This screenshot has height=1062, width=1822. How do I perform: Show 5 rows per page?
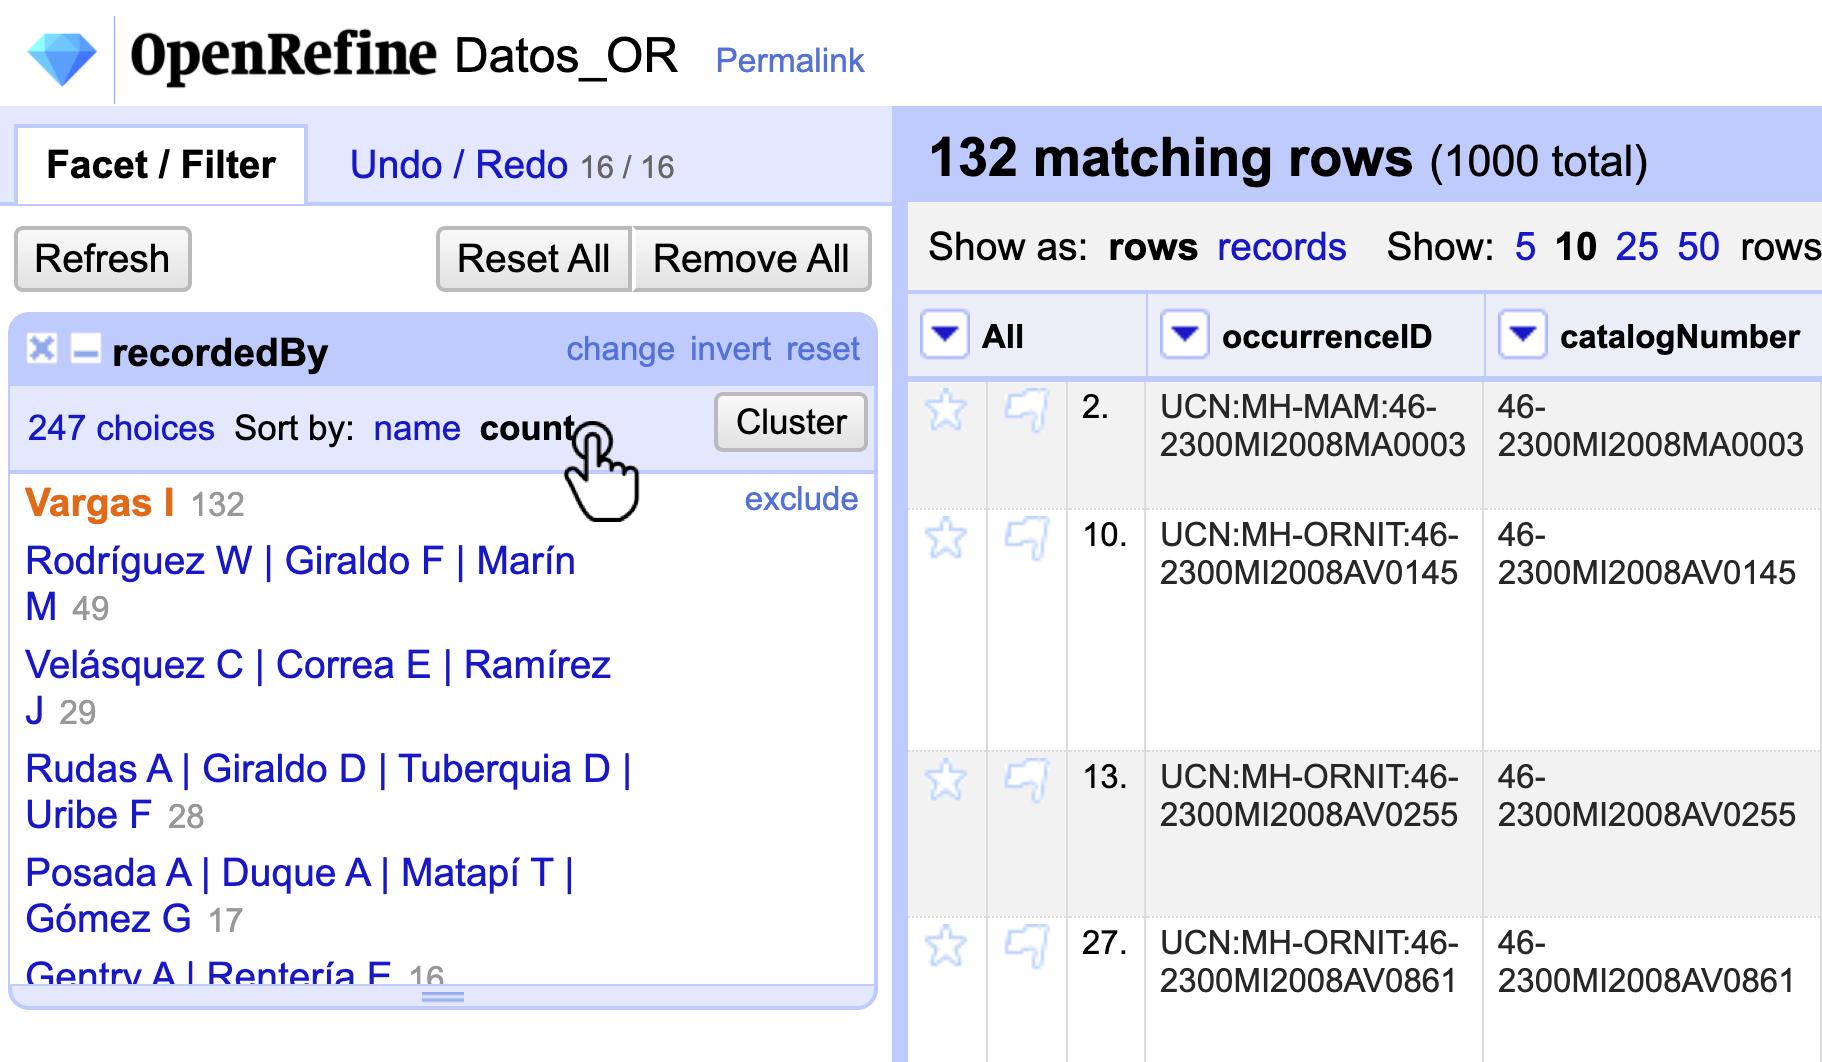(x=1525, y=247)
